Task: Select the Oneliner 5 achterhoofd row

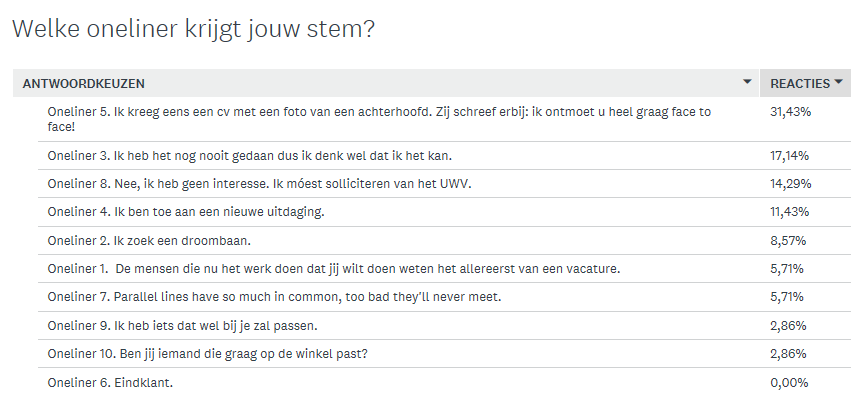Action: (x=444, y=119)
